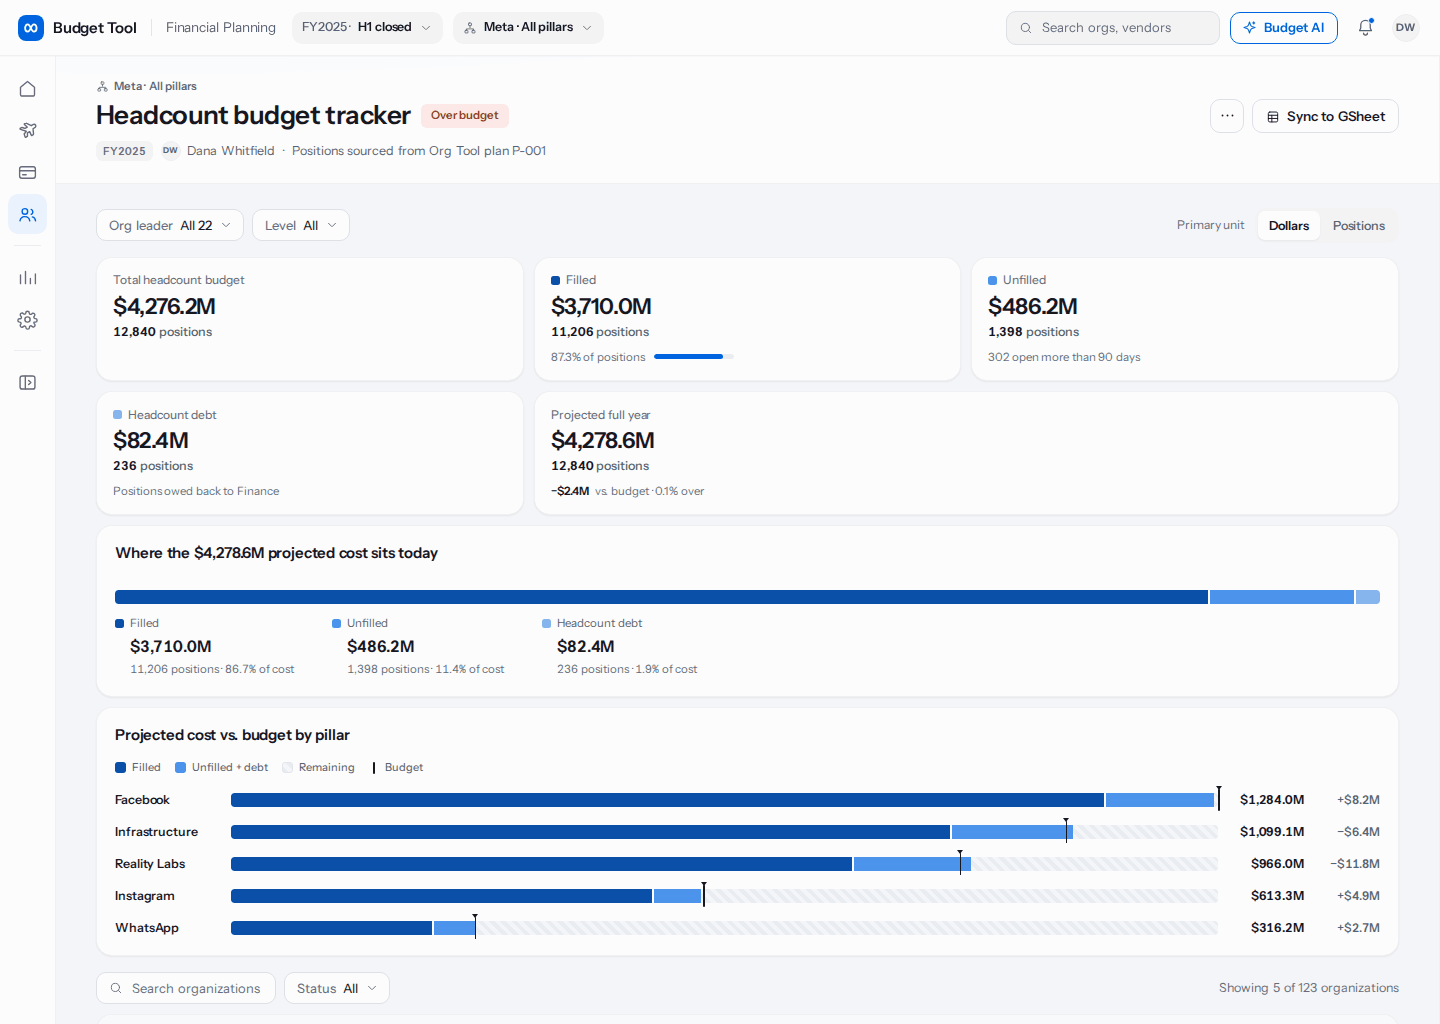The image size is (1440, 1024).
Task: Focus the Search orgs, vendors field
Action: (x=1113, y=28)
